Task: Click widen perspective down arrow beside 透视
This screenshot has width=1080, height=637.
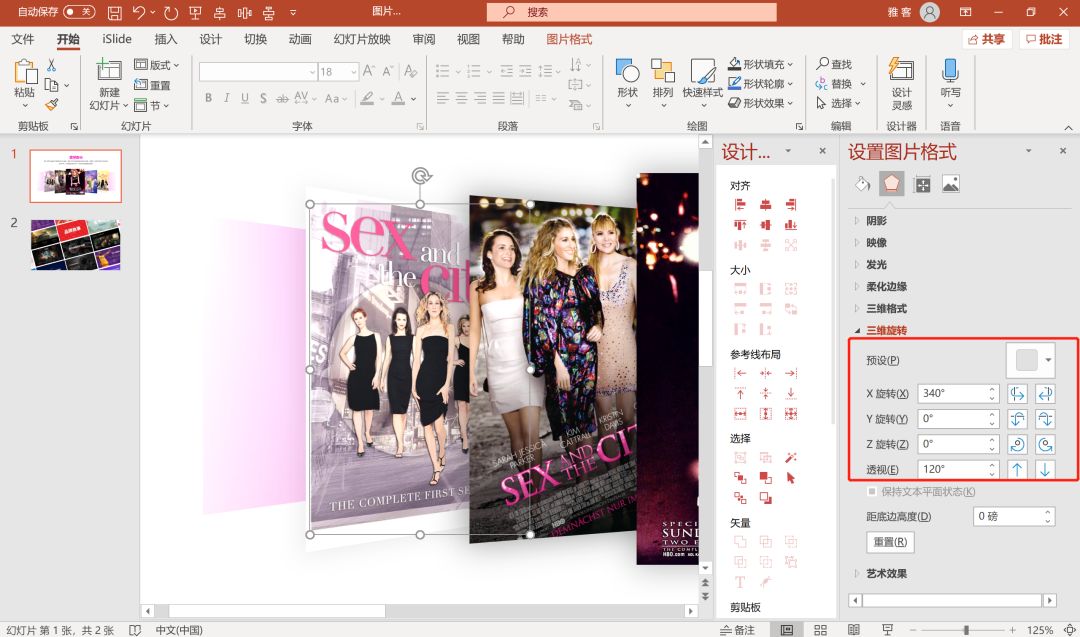Action: click(1045, 469)
